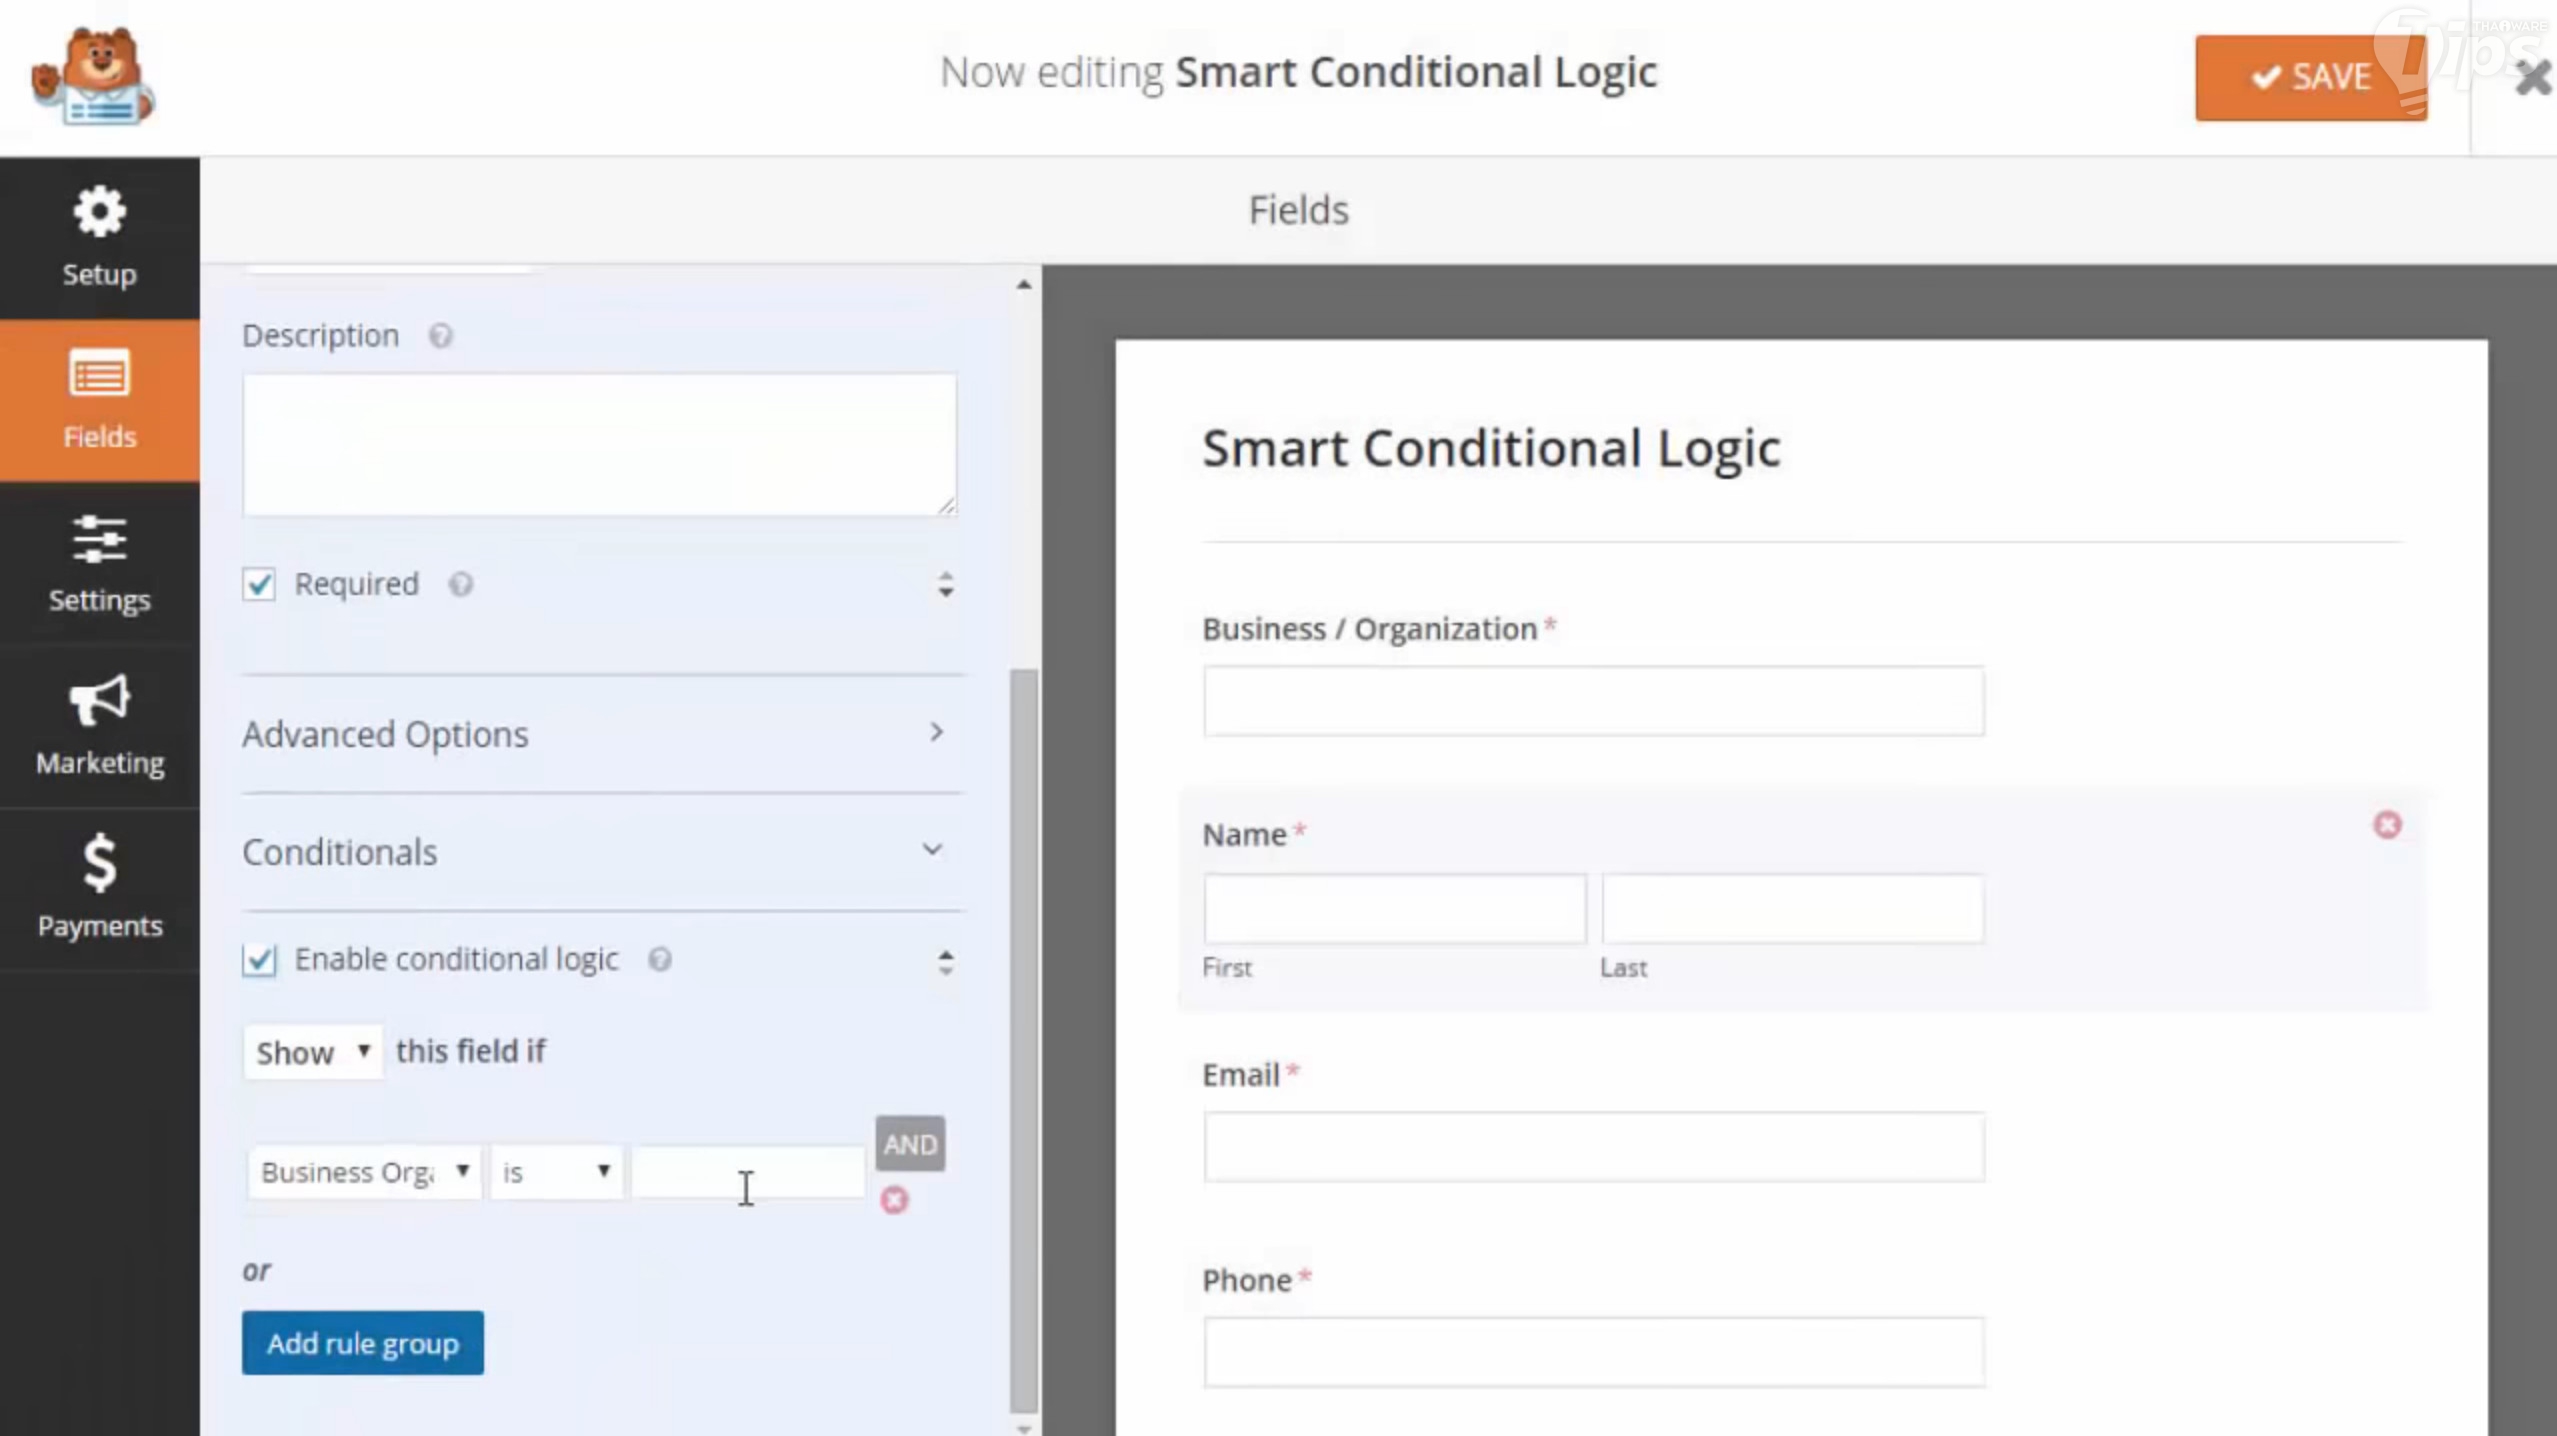Click the Add rule group button
This screenshot has height=1436, width=2557.
coord(362,1343)
